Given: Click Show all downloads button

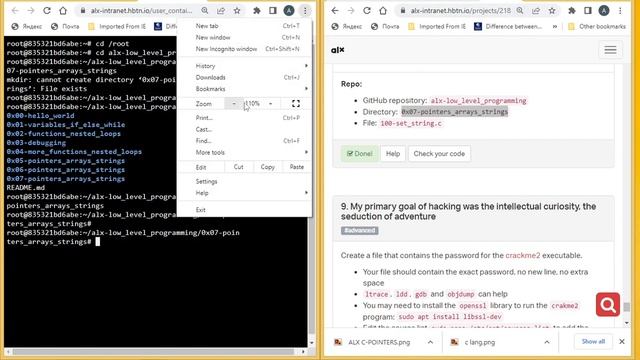Looking at the screenshot, I should point(593,342).
